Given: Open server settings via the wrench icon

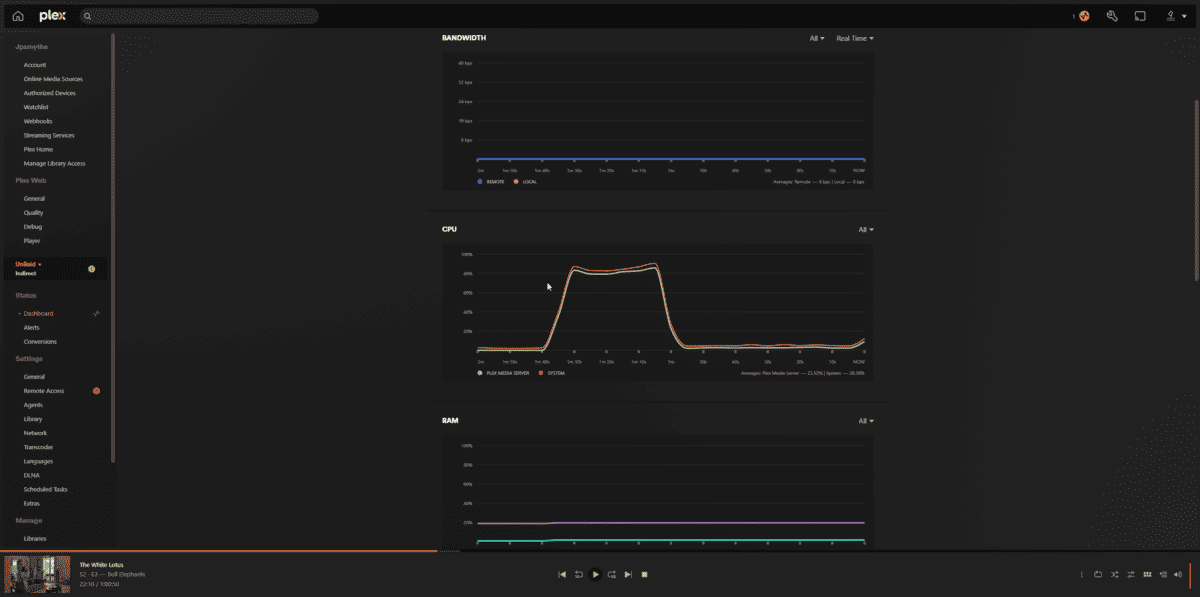Looking at the screenshot, I should coord(1111,15).
